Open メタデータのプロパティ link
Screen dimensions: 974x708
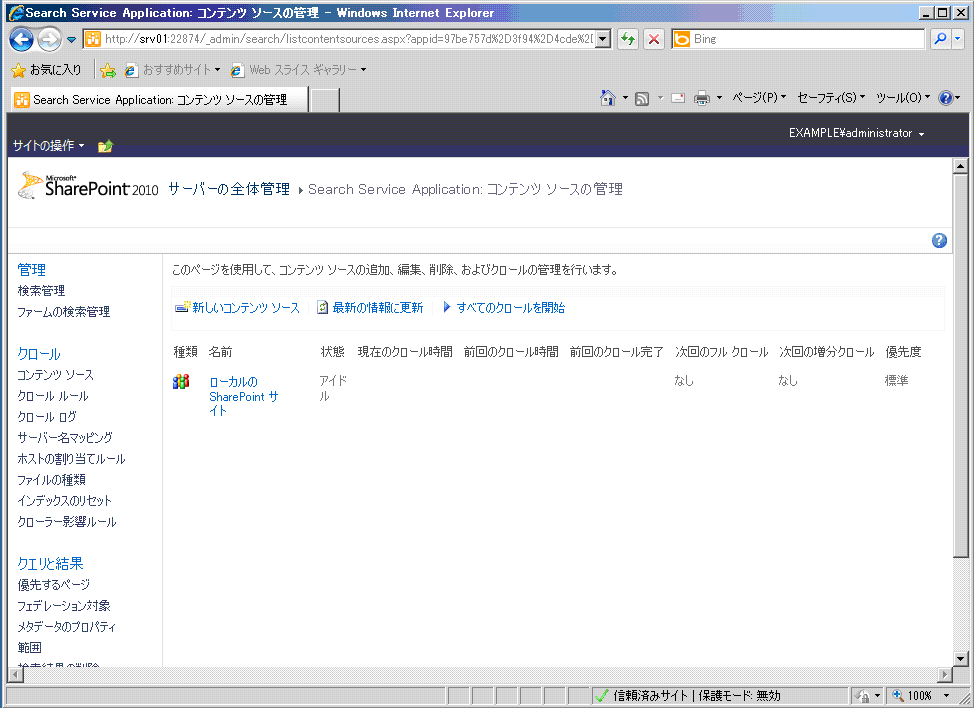tap(66, 627)
